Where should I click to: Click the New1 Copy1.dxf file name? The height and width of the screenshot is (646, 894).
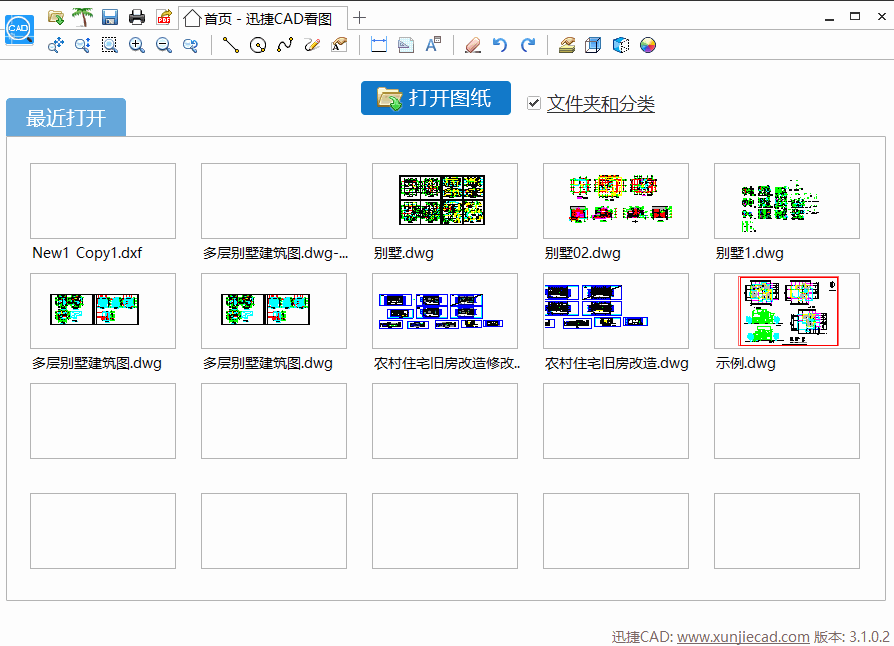(x=87, y=253)
